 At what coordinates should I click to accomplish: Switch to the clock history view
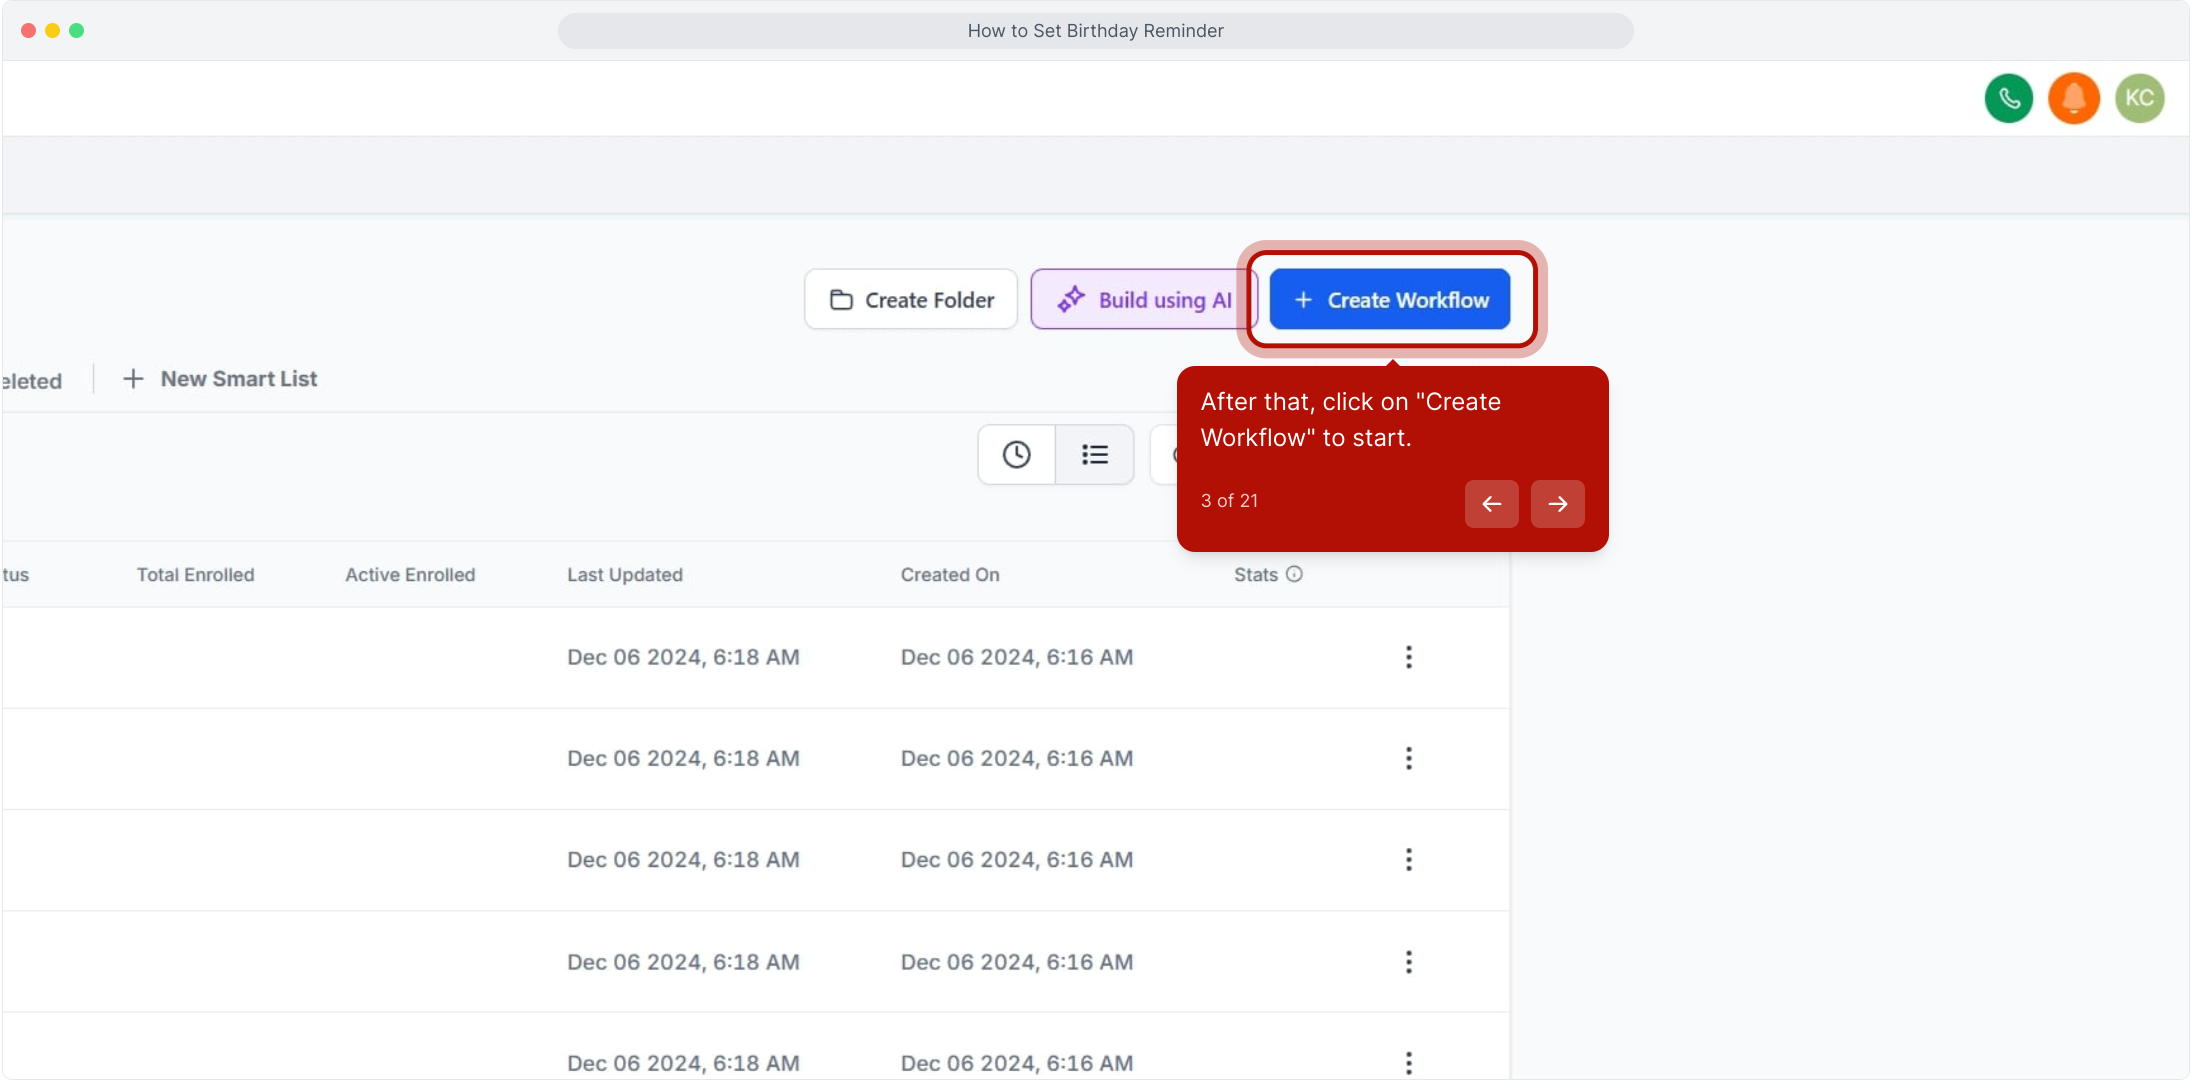coord(1016,455)
